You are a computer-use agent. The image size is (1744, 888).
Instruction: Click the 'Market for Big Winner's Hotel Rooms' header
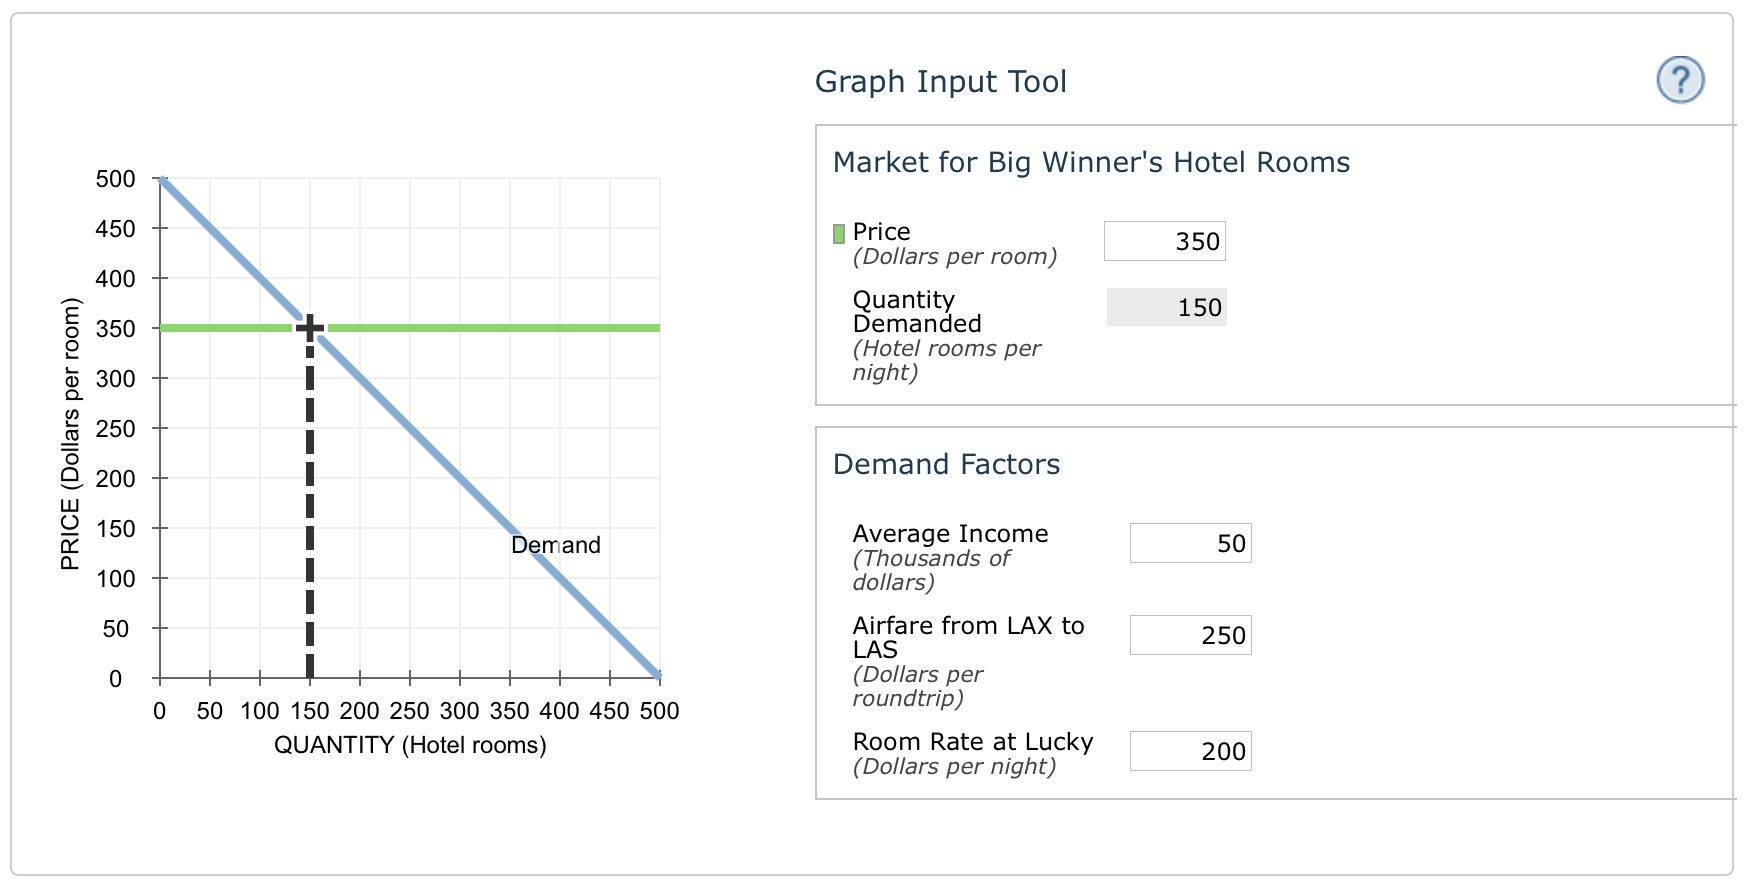(1091, 161)
